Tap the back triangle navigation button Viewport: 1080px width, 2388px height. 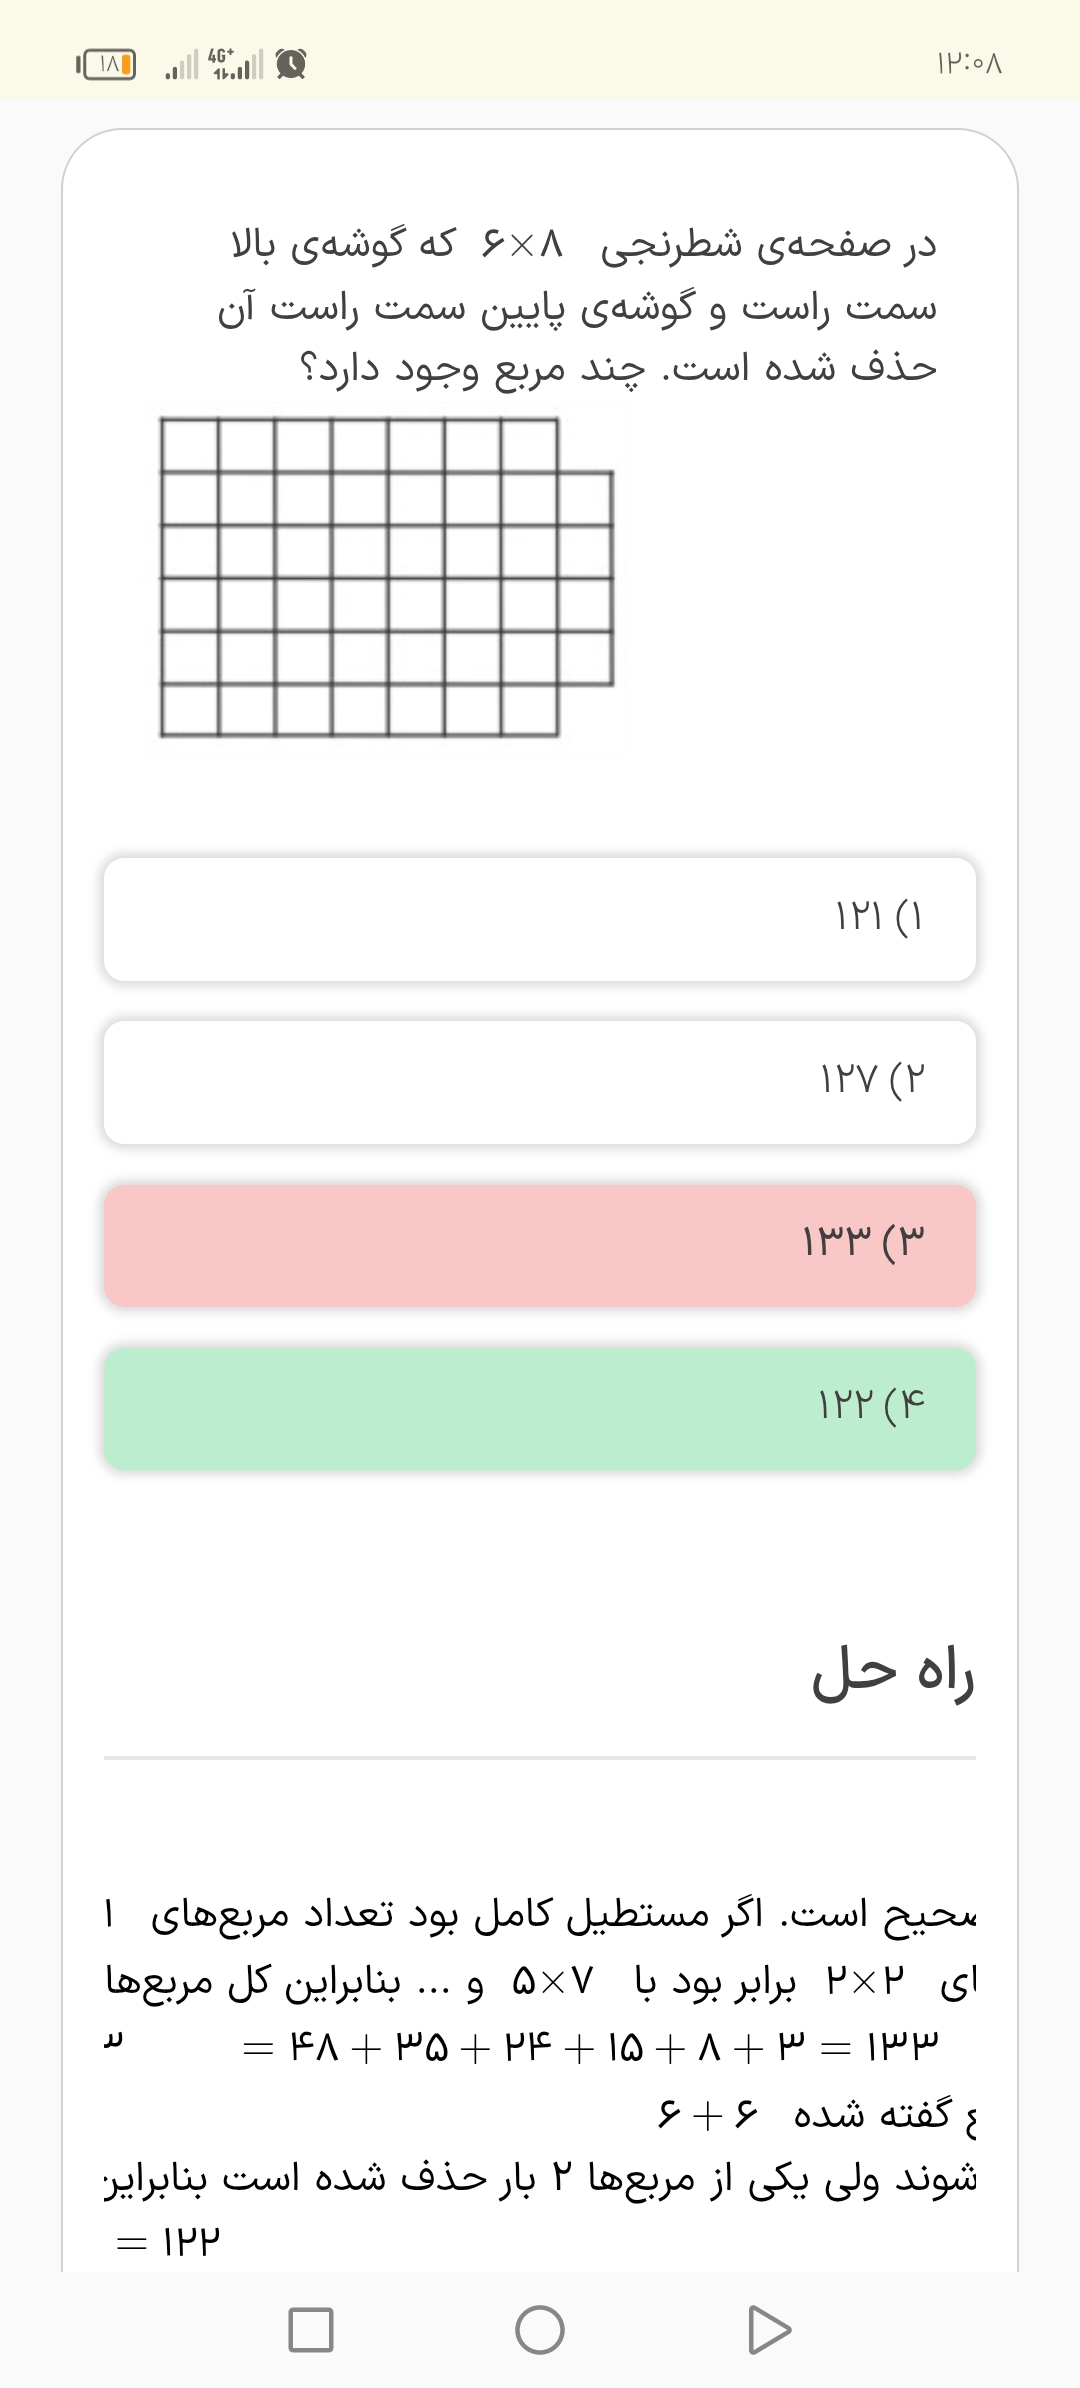click(x=768, y=2330)
